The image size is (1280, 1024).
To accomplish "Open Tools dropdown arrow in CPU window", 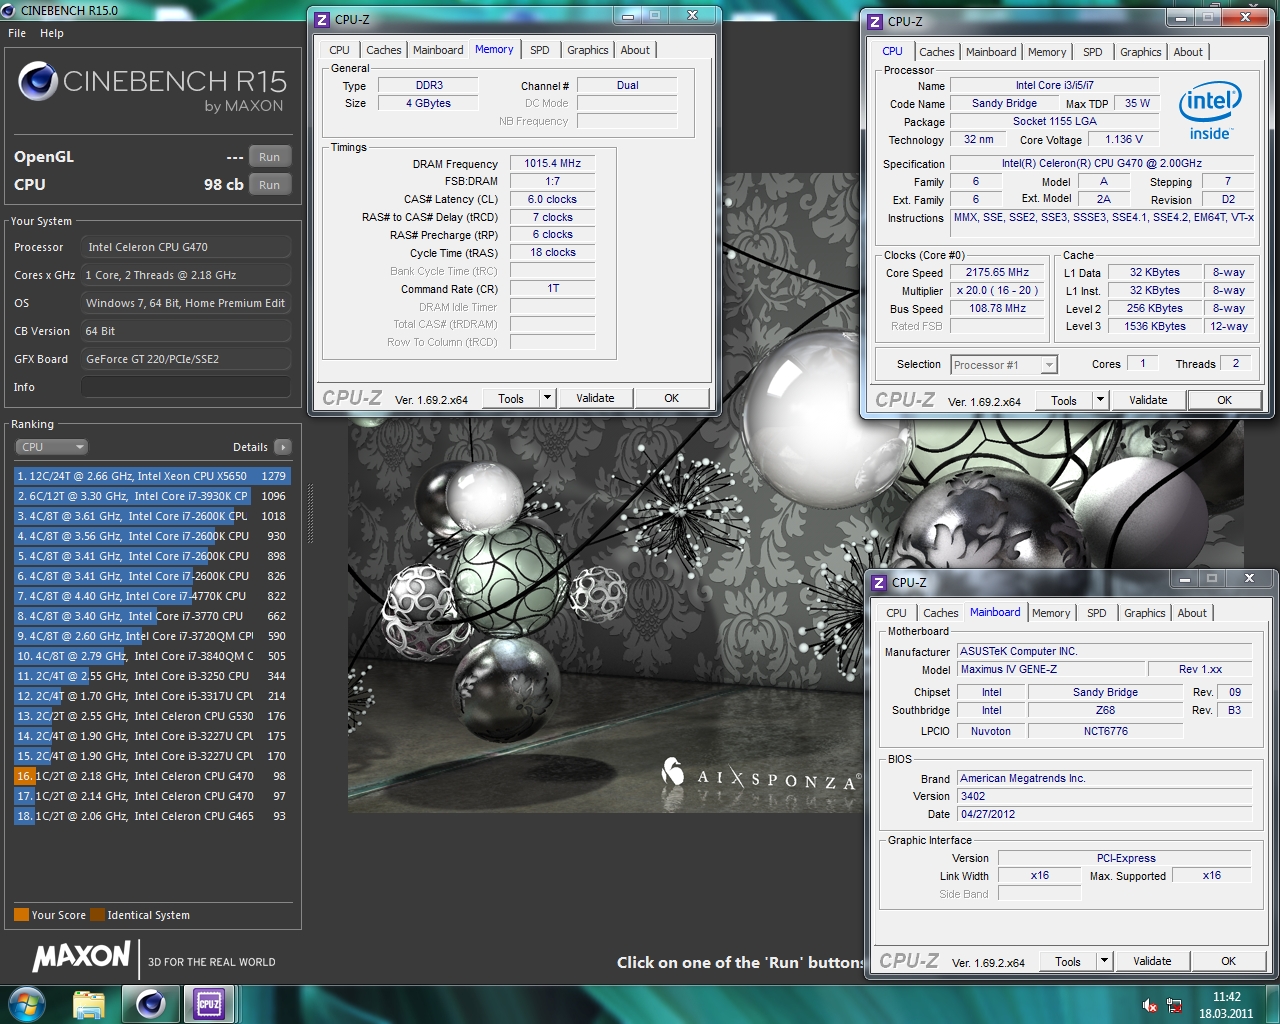I will coord(1100,400).
